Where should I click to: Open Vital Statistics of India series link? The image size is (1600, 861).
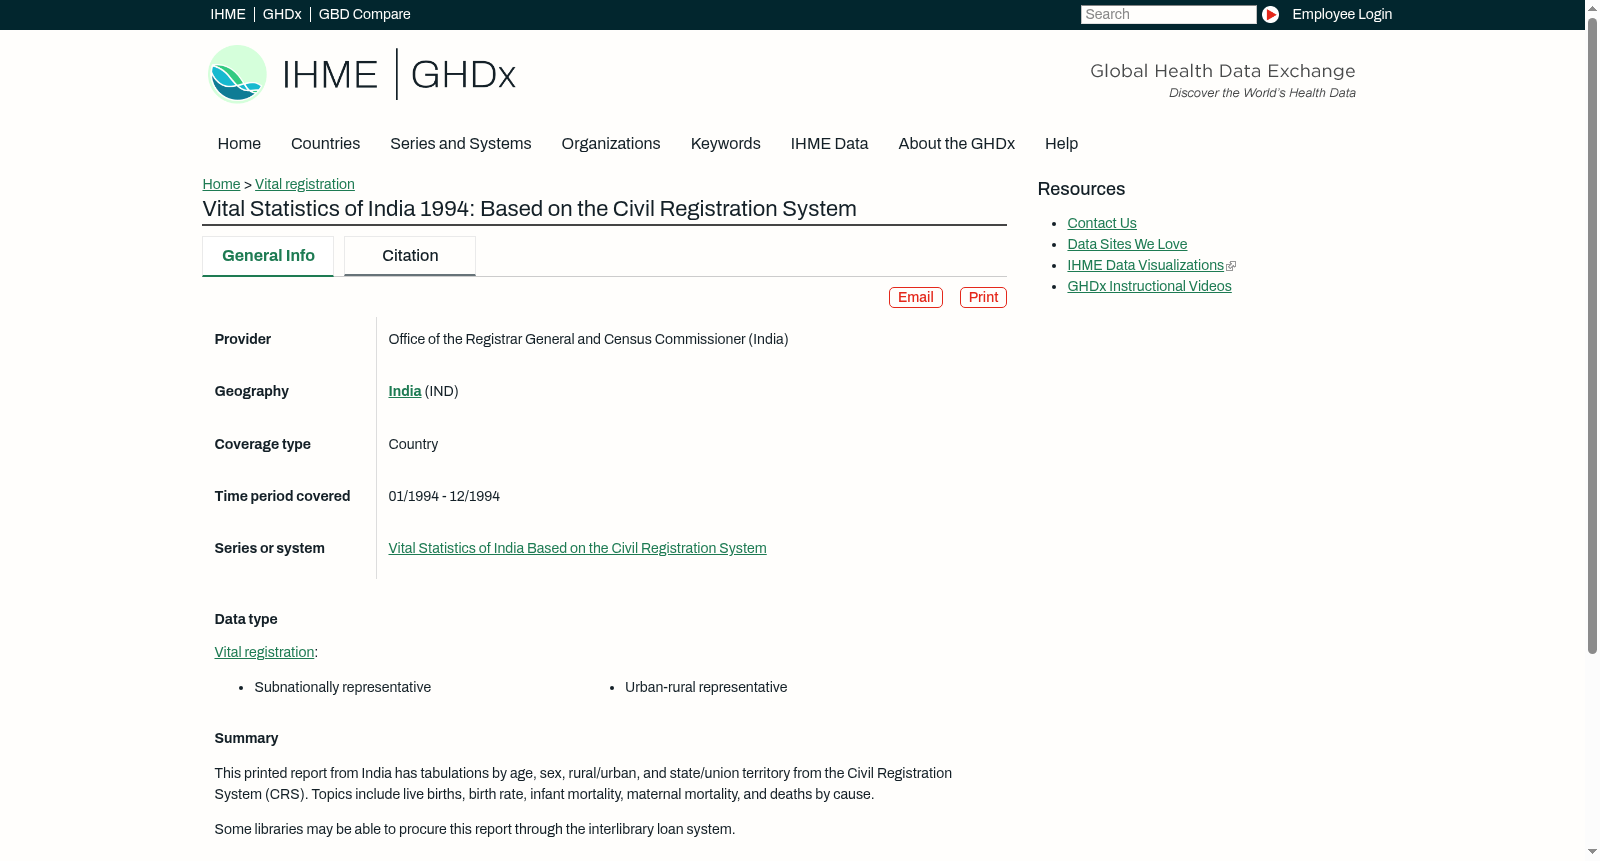click(x=577, y=548)
